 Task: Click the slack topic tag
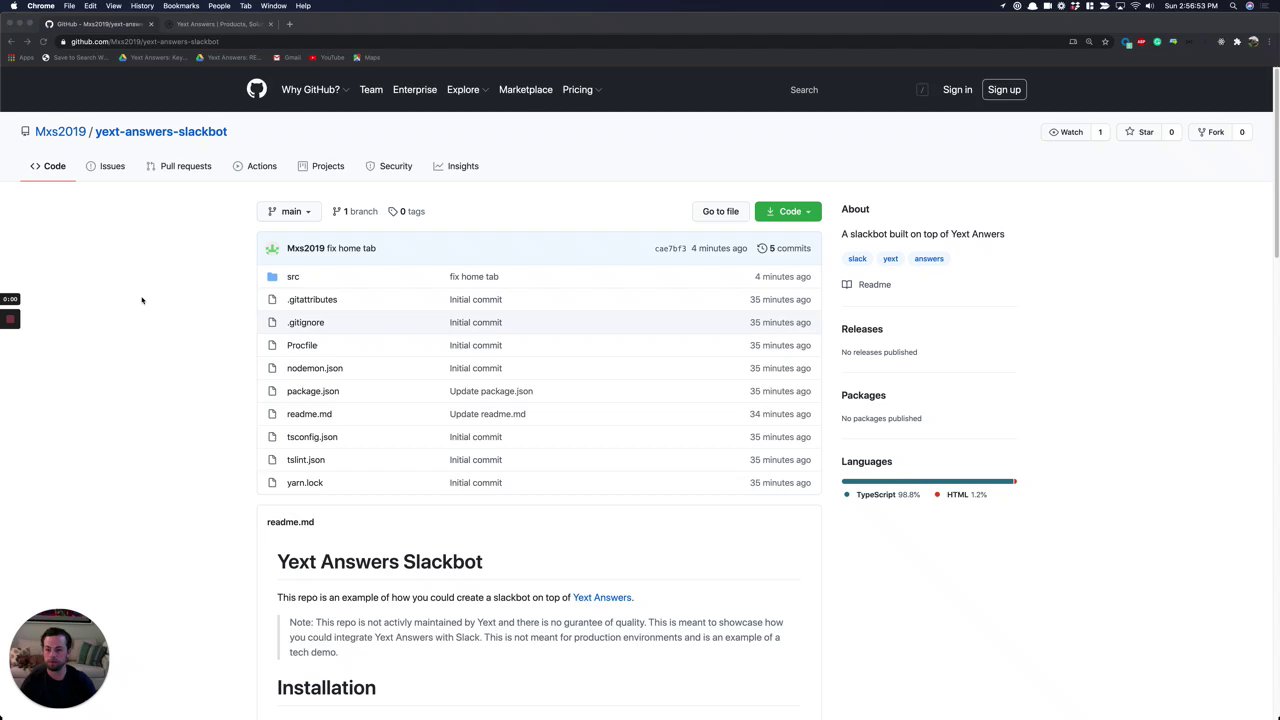[857, 259]
